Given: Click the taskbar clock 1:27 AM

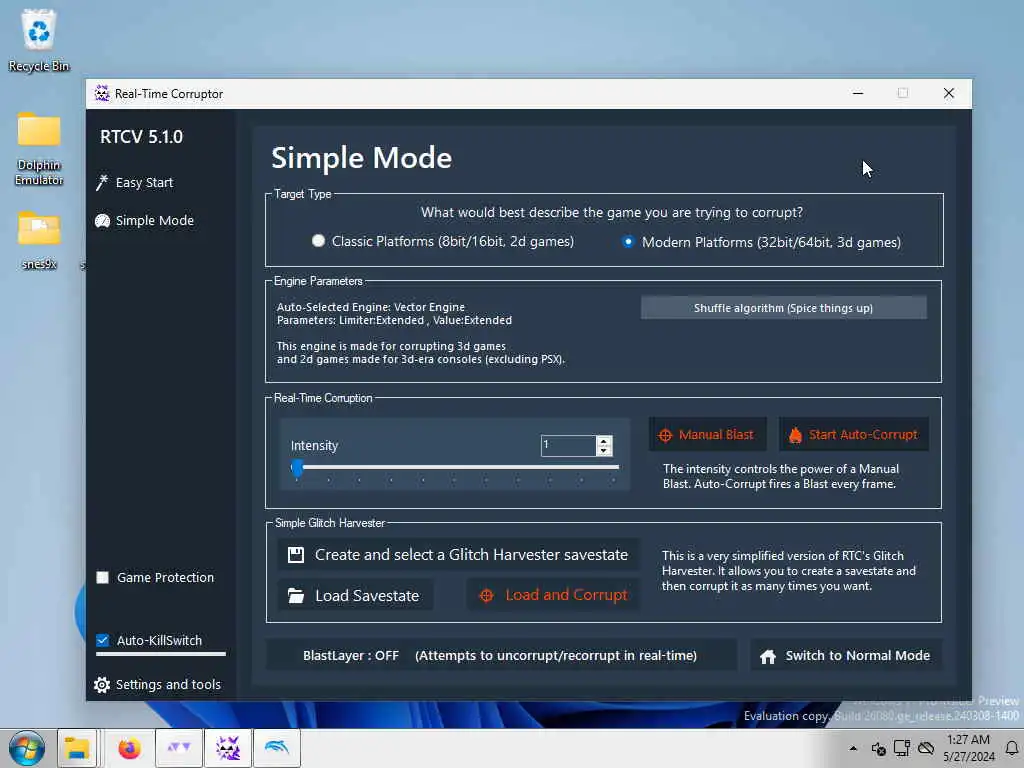Looking at the screenshot, I should click(968, 748).
